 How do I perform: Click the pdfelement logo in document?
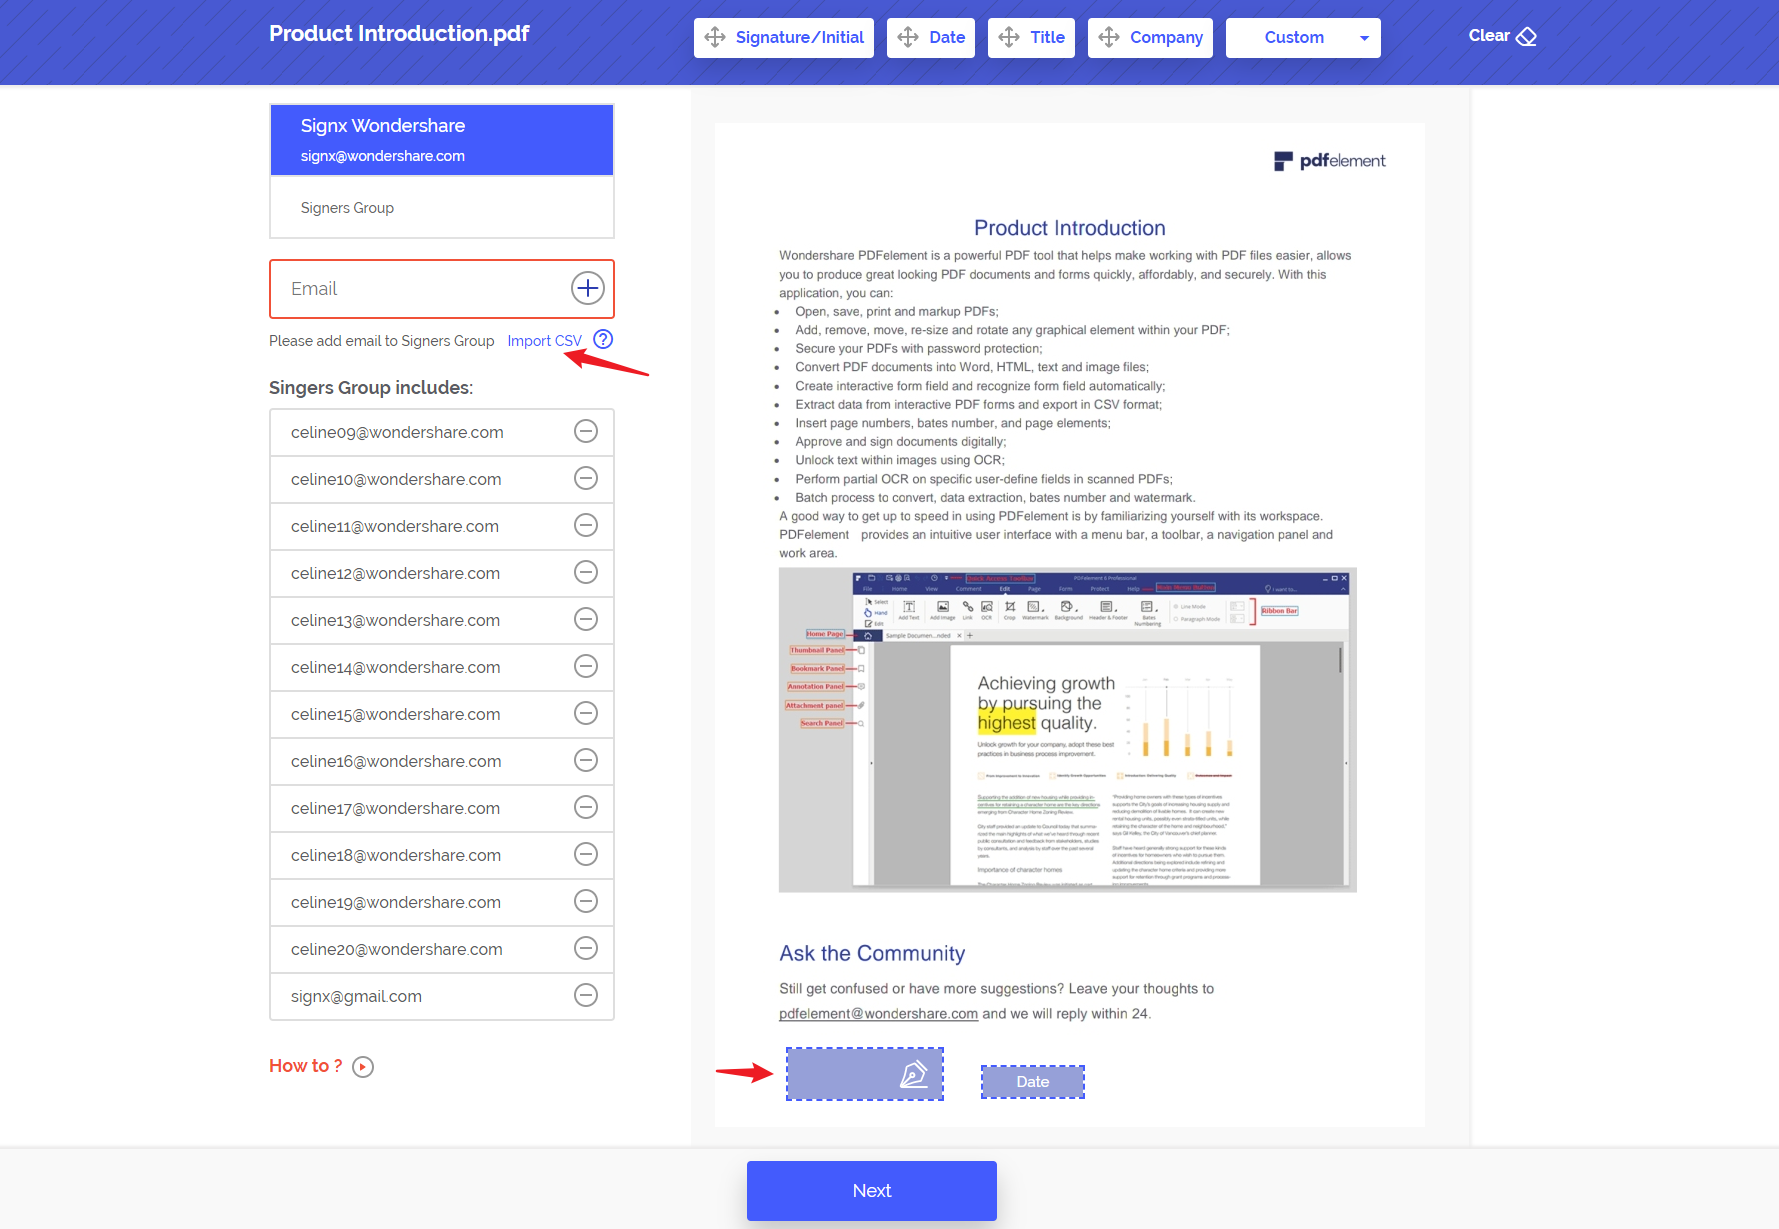(1330, 161)
